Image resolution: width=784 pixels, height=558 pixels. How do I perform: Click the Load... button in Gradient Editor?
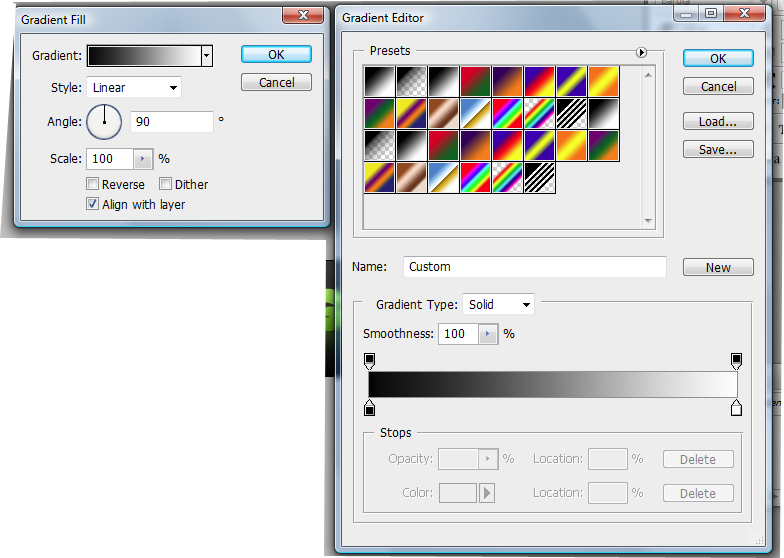coord(718,122)
